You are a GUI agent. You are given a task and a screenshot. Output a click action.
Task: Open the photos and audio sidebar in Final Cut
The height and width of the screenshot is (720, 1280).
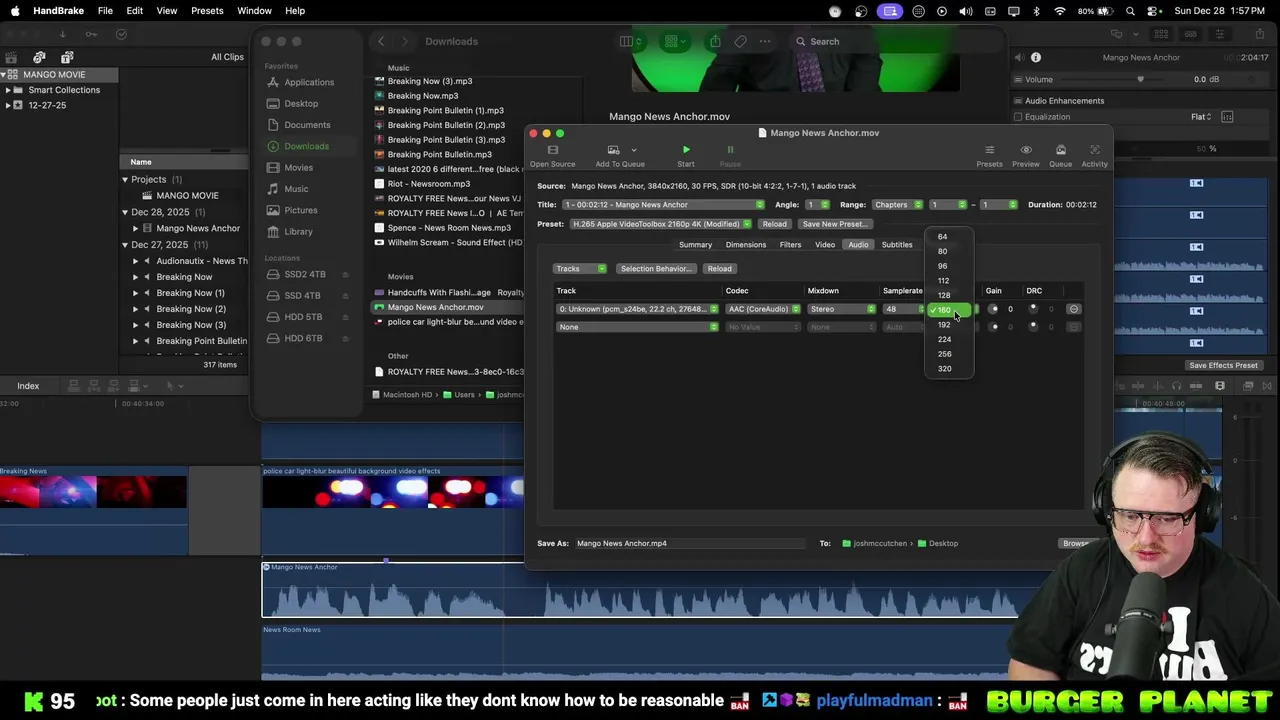[39, 58]
